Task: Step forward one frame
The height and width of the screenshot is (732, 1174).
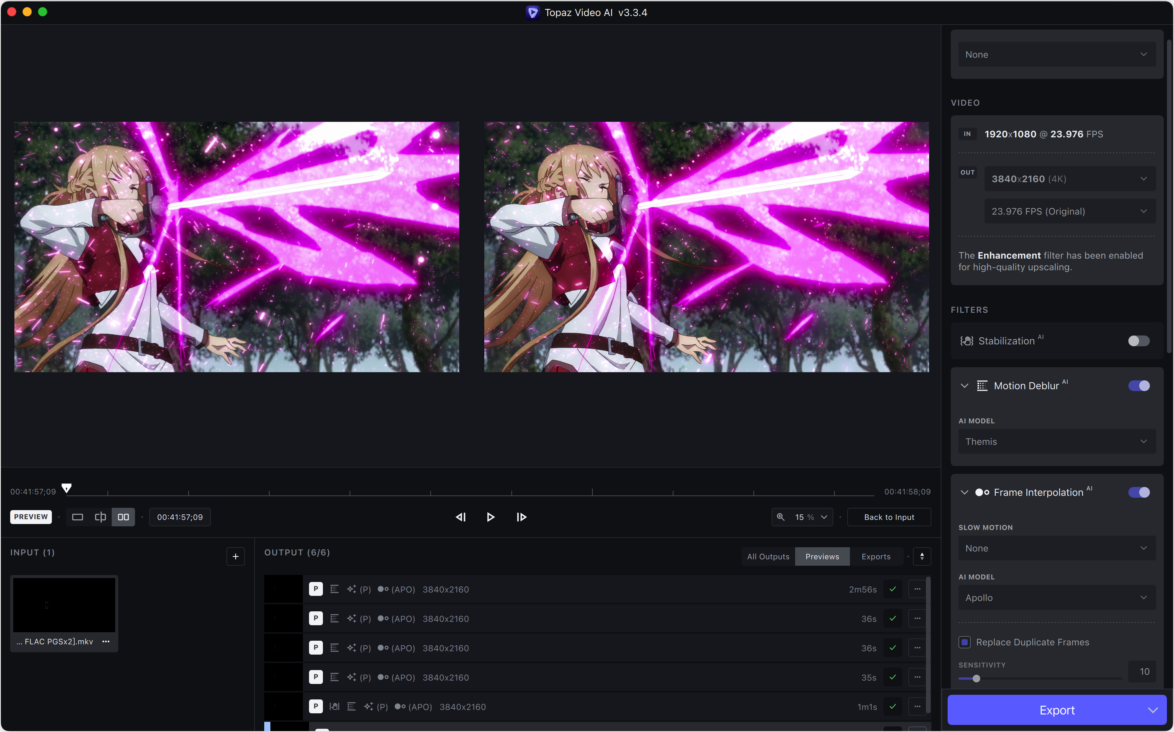Action: 521,517
